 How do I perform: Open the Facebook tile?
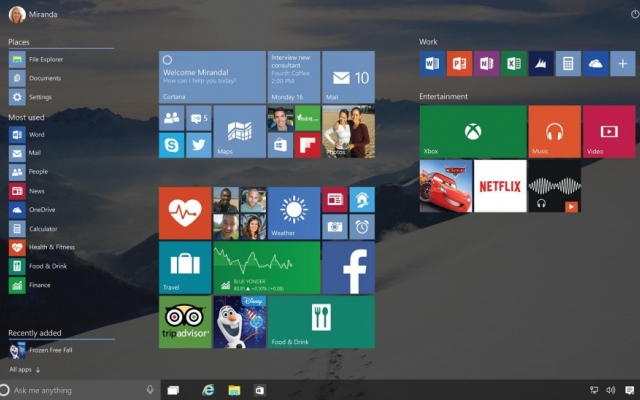point(349,268)
